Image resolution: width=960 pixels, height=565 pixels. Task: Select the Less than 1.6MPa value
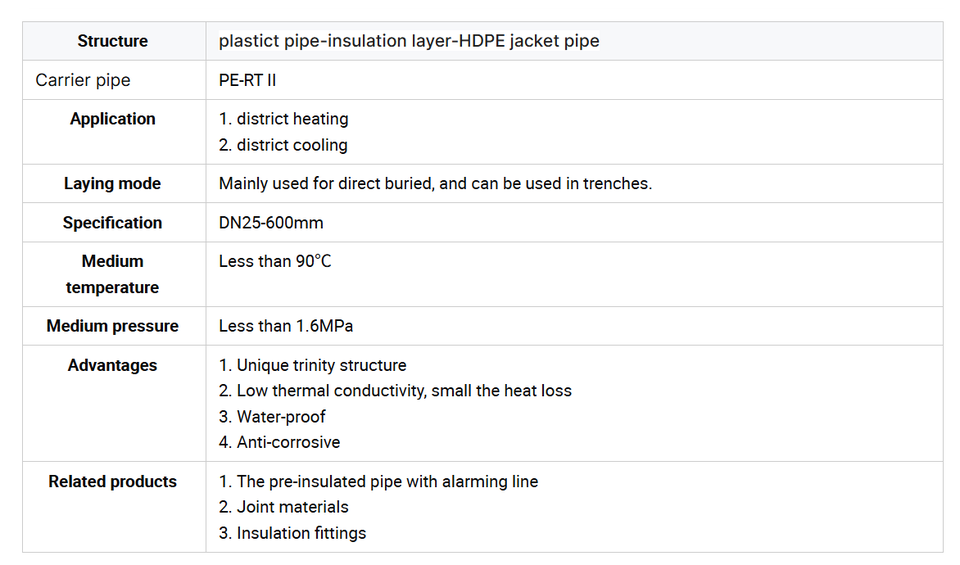pos(286,326)
